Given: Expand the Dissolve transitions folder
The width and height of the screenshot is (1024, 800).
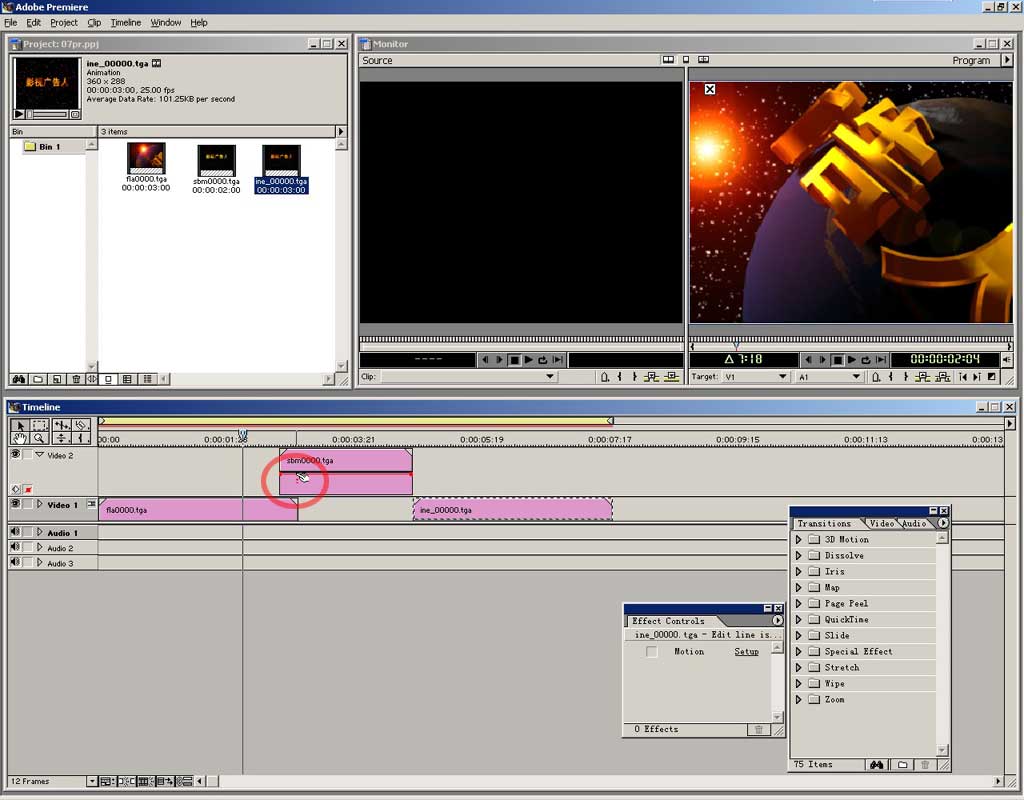Looking at the screenshot, I should point(799,556).
